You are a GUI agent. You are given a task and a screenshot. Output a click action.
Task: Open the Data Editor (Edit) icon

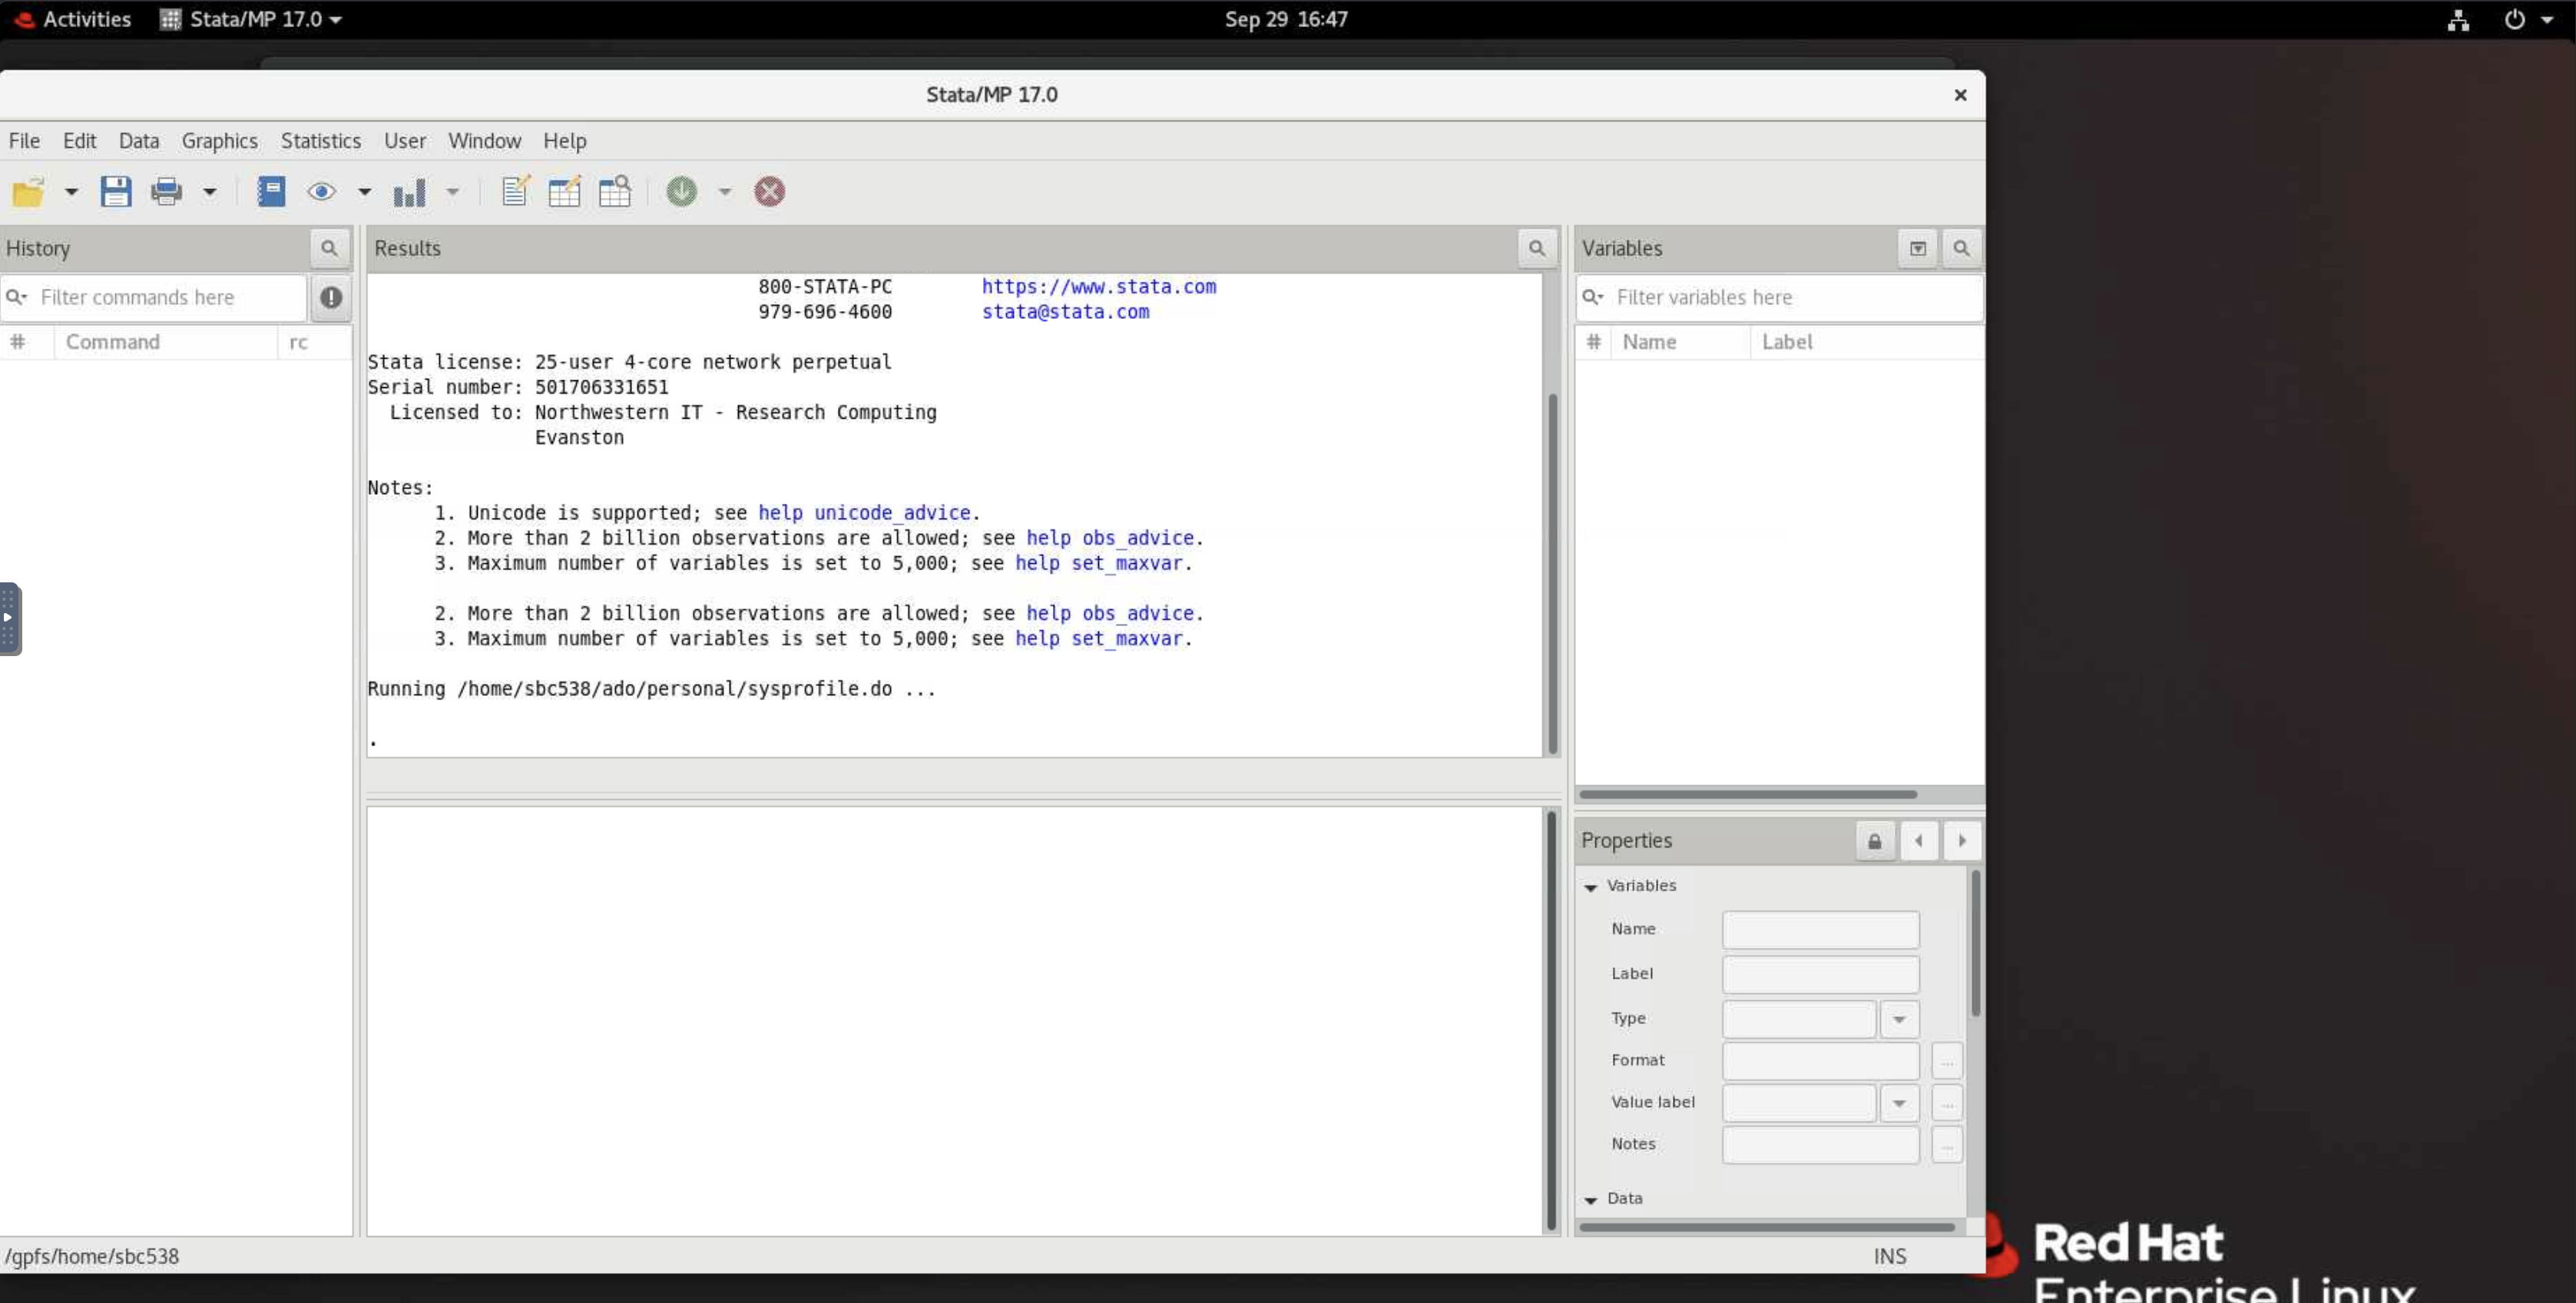pyautogui.click(x=565, y=191)
